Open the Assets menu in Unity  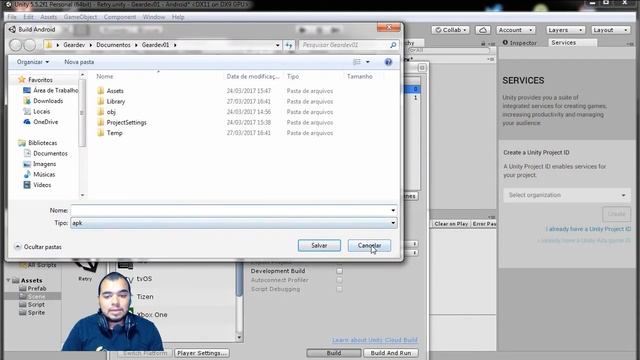(x=49, y=17)
